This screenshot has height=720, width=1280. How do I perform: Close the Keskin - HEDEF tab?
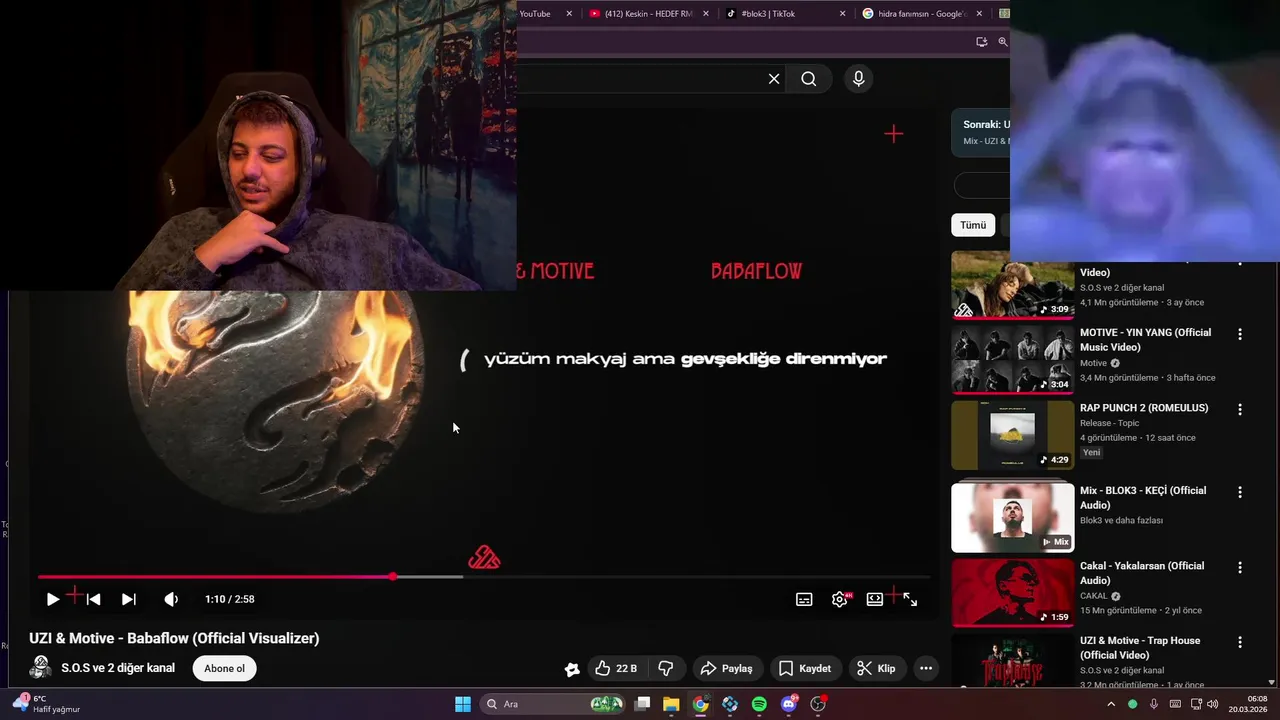706,14
